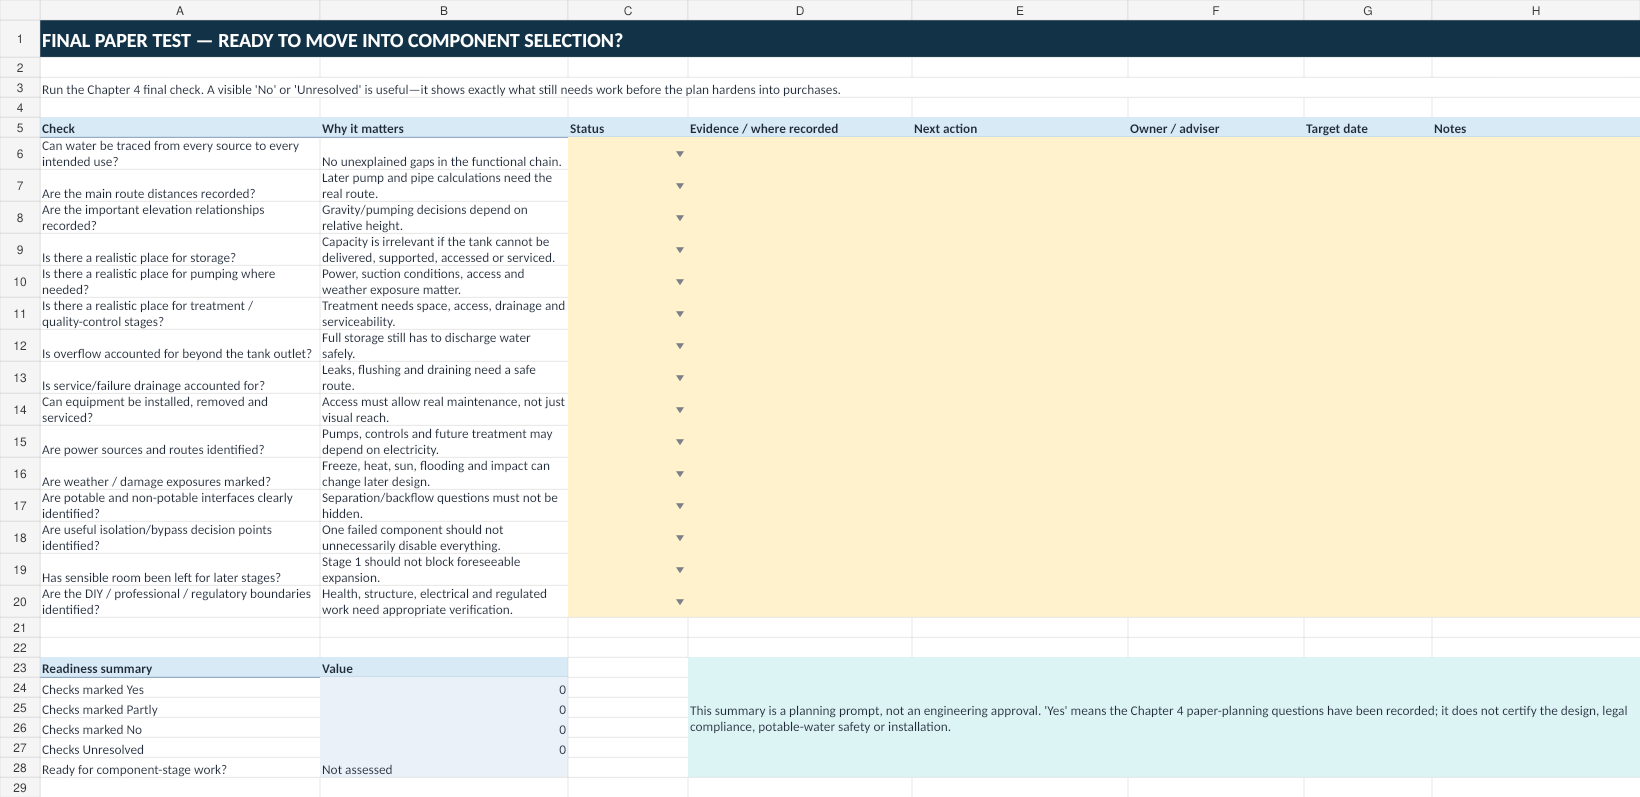
Task: Click the 'Next action' heading cell
Action: [1020, 128]
